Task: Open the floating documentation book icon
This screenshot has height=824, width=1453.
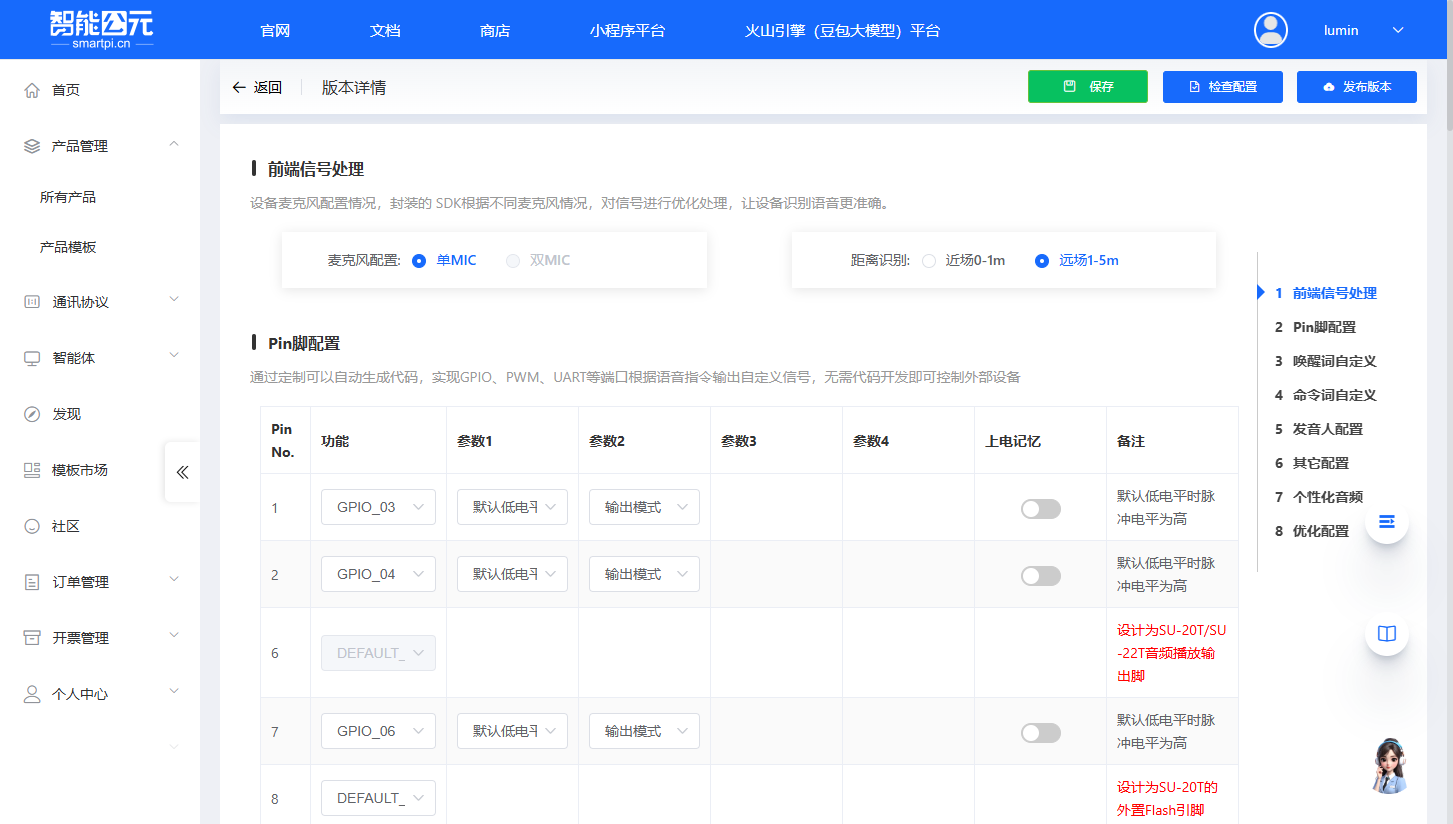Action: pos(1386,633)
